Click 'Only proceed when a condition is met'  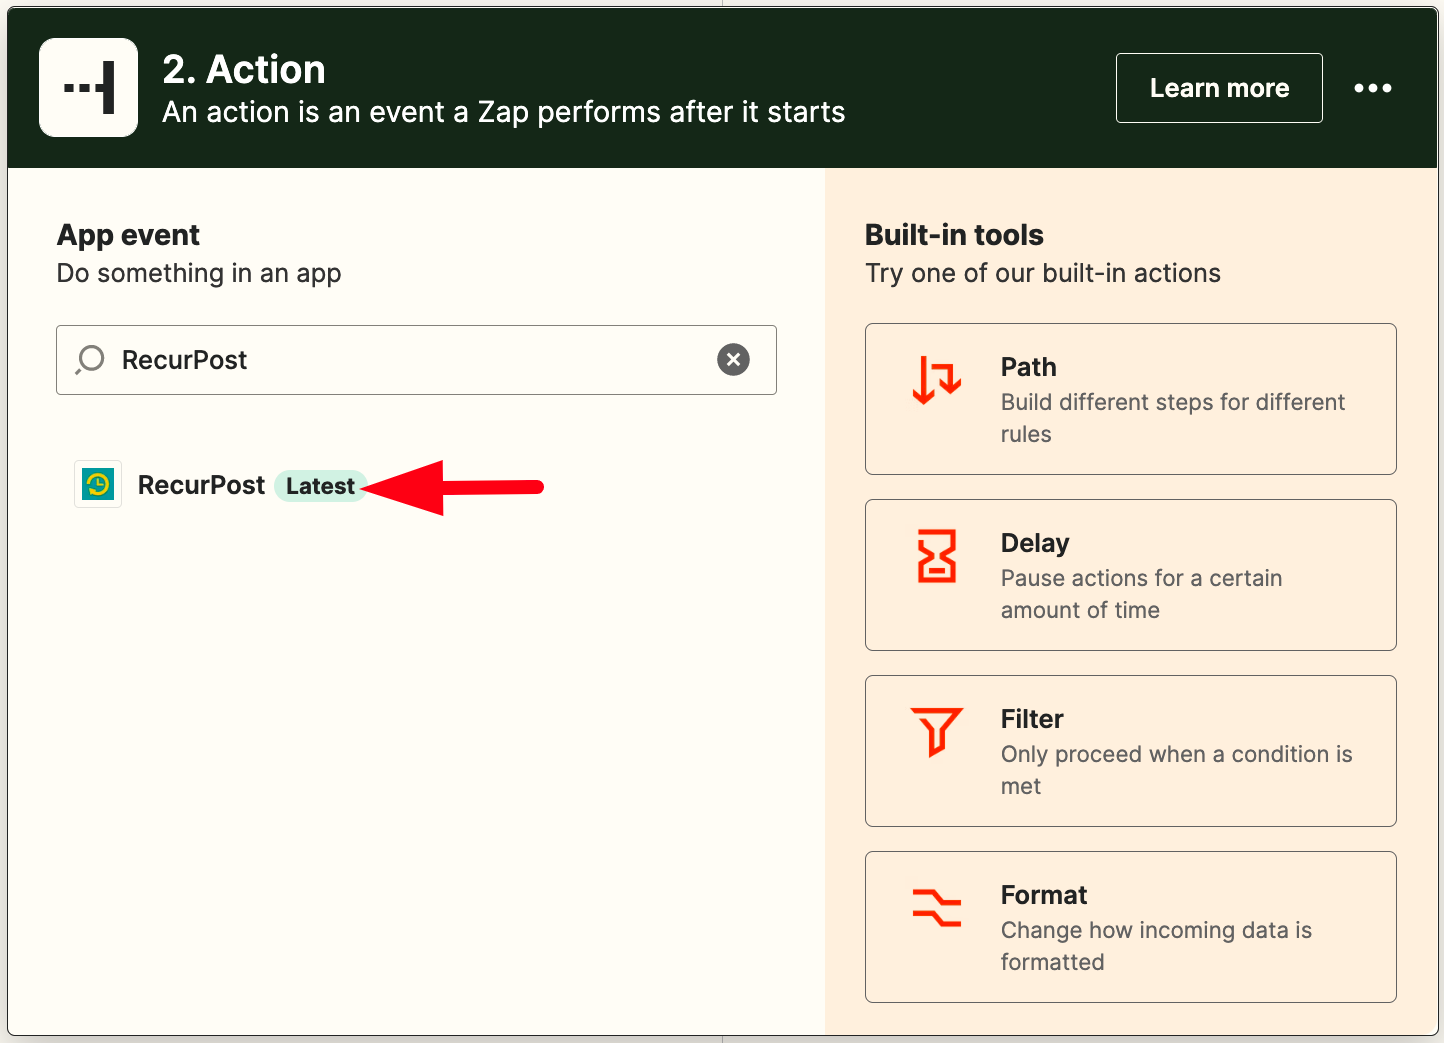tap(1176, 770)
